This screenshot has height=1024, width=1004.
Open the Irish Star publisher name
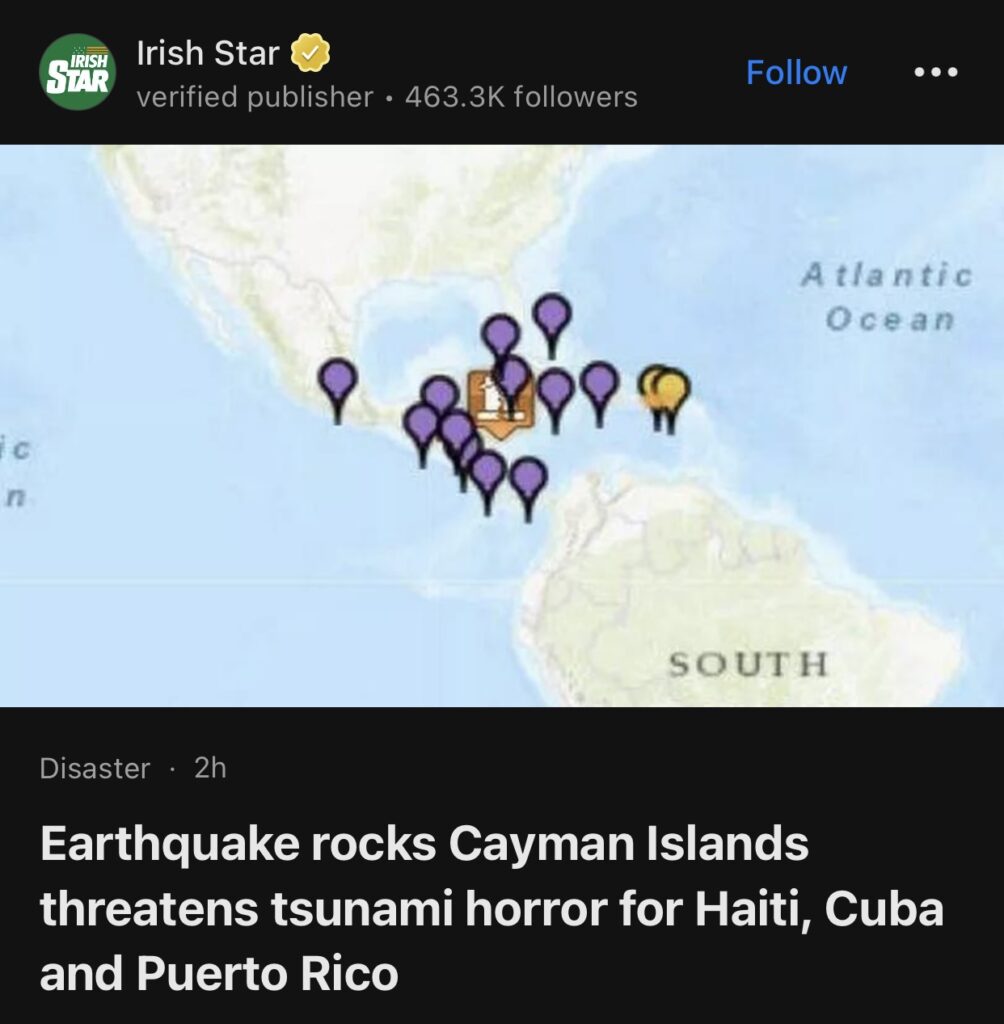click(208, 54)
